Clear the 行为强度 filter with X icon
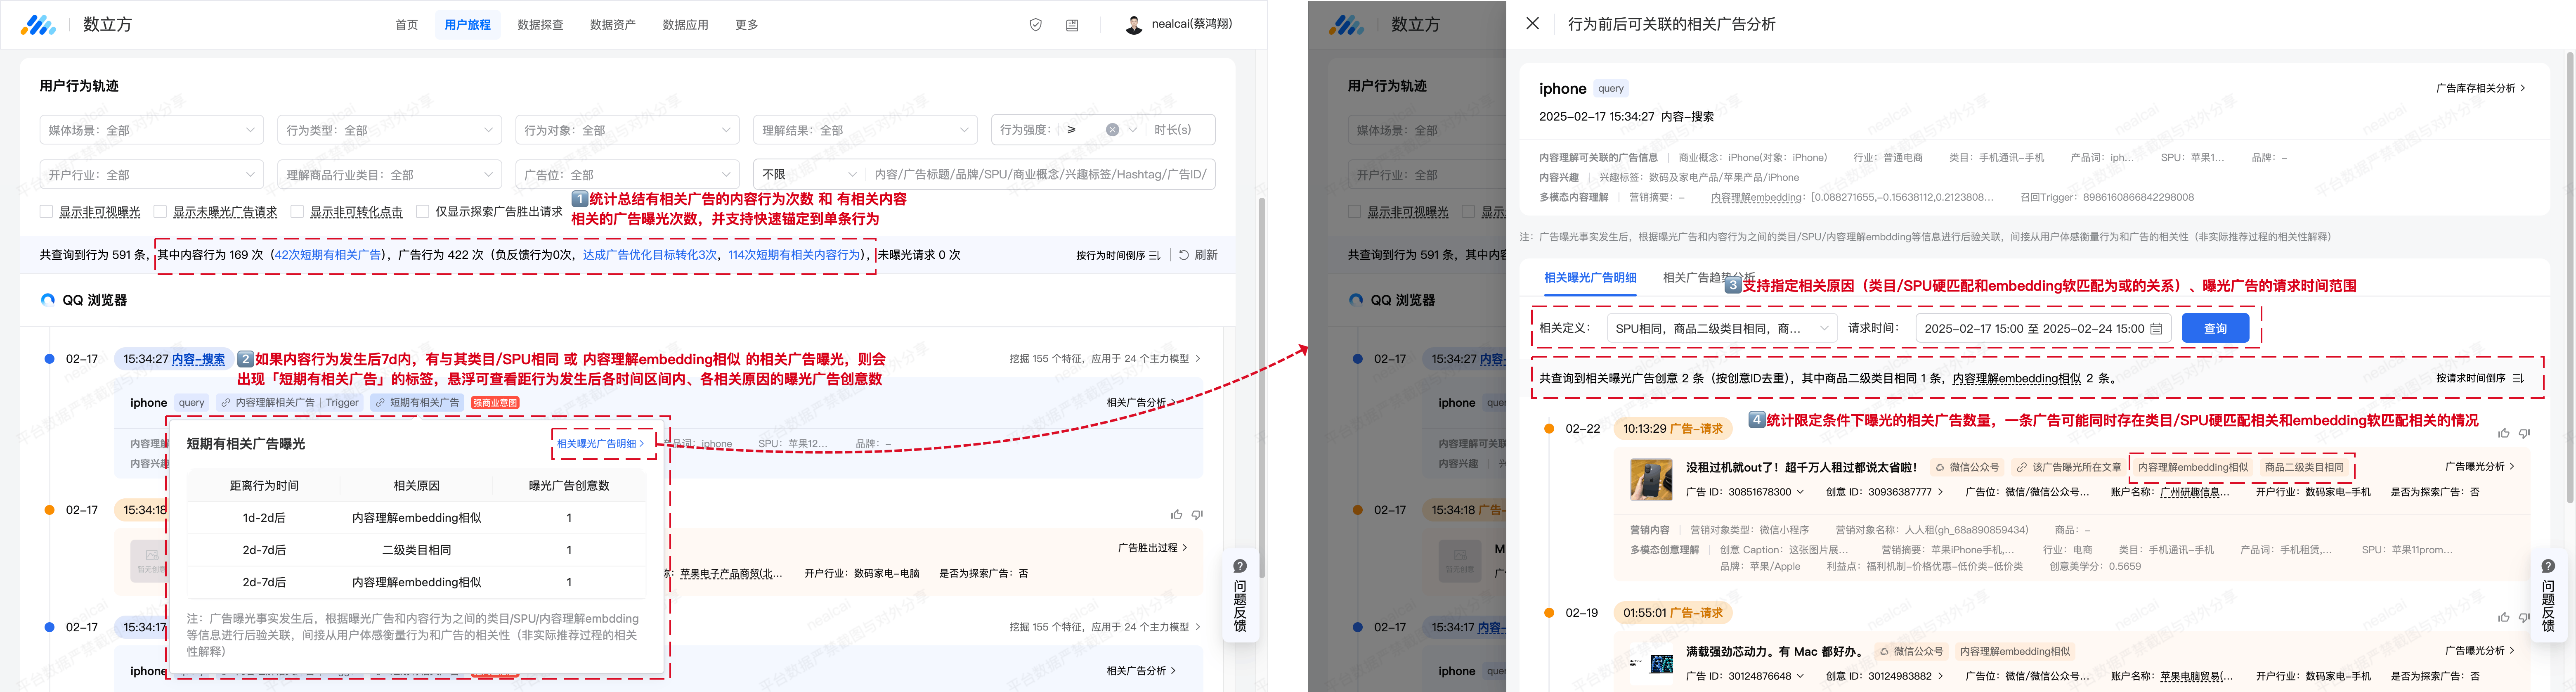Screen dimensions: 2576x692 (1112, 130)
